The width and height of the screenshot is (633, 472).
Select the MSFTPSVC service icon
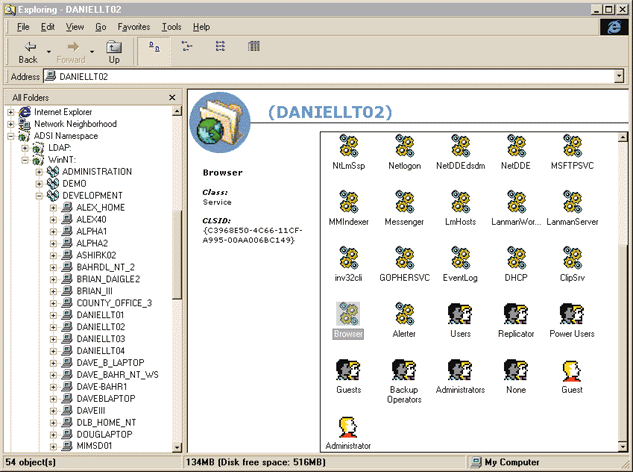pyautogui.click(x=572, y=146)
